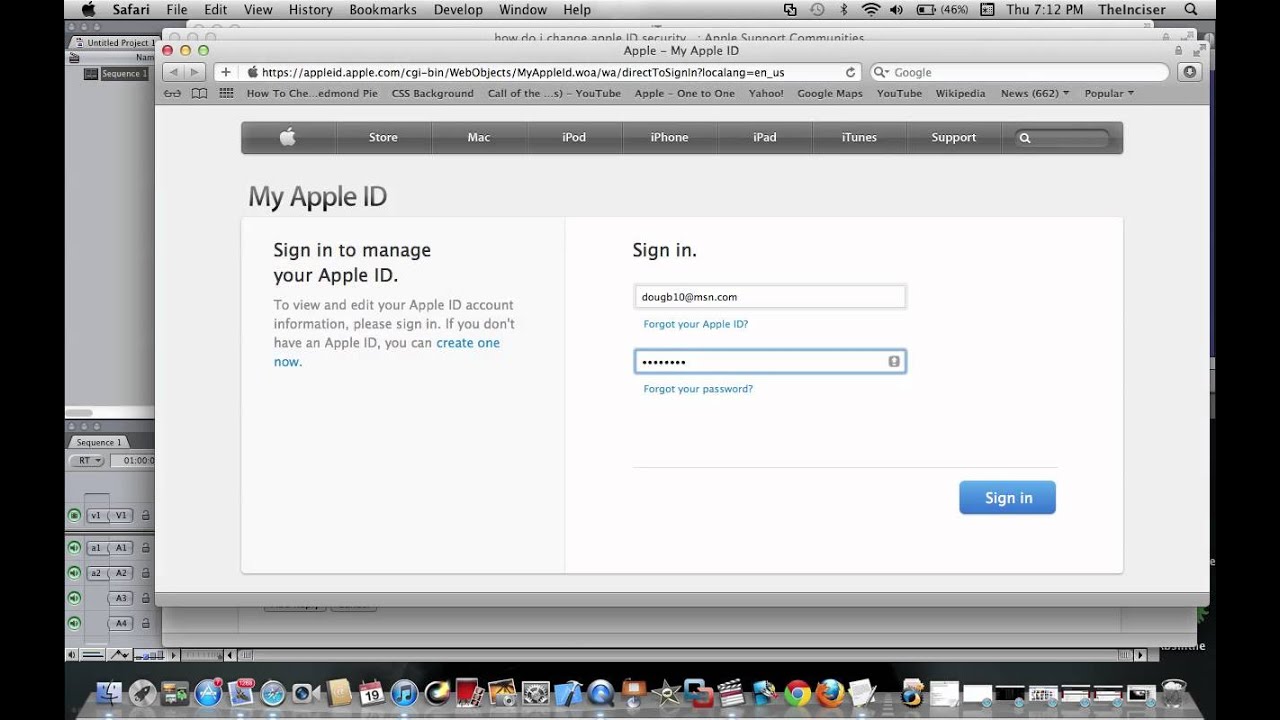
Task: Open Top Sites grid icon
Action: tap(226, 94)
